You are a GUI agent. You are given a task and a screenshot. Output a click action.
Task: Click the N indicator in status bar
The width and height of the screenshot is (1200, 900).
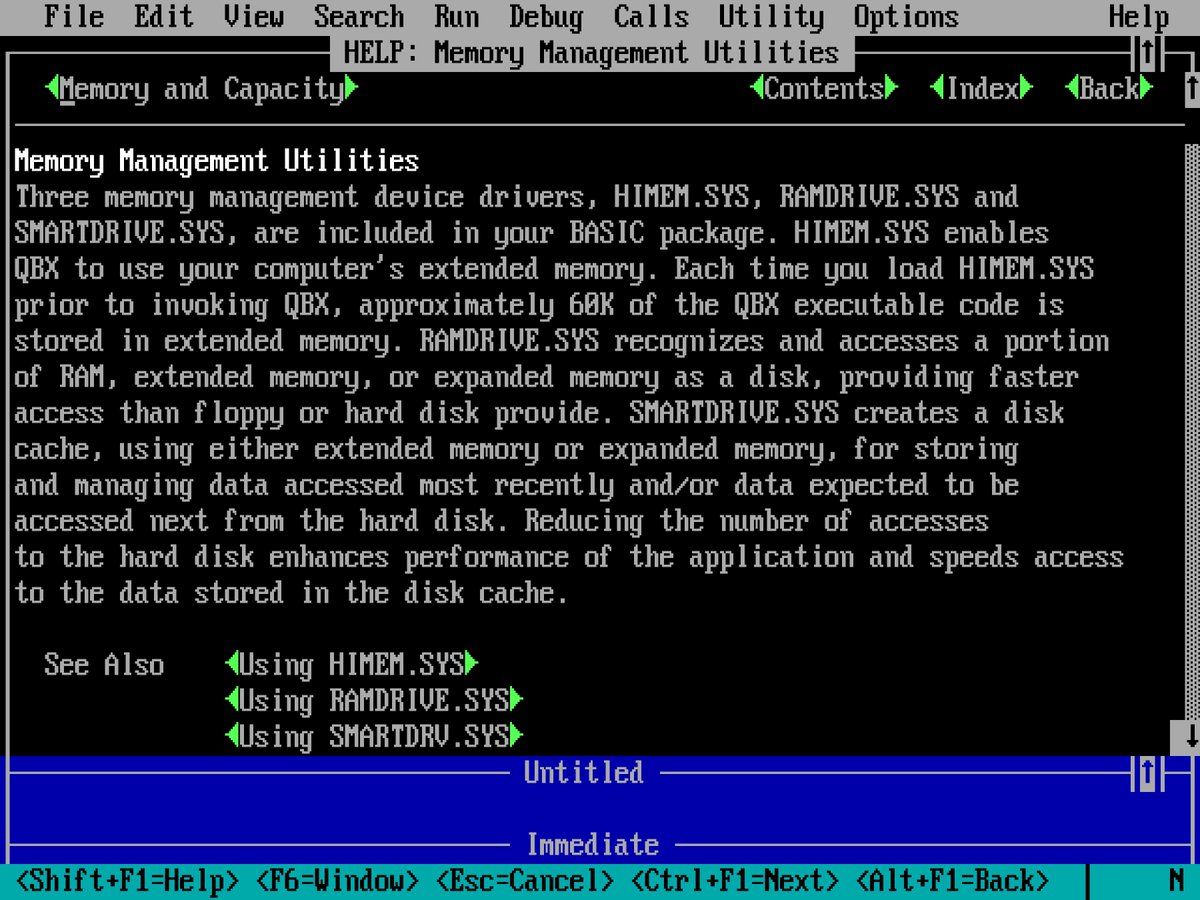[x=1176, y=881]
